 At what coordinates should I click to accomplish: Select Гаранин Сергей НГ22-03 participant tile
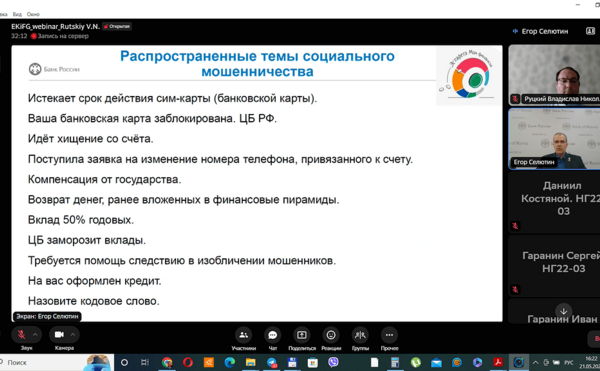coord(554,266)
